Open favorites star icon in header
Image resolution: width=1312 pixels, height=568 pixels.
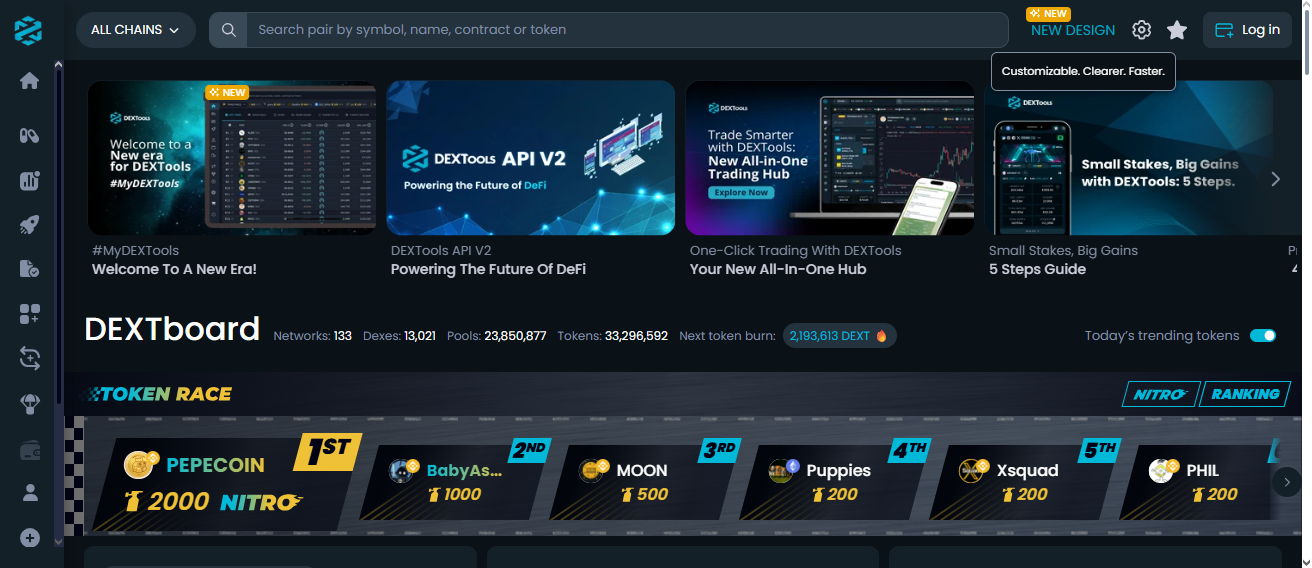tap(1177, 30)
